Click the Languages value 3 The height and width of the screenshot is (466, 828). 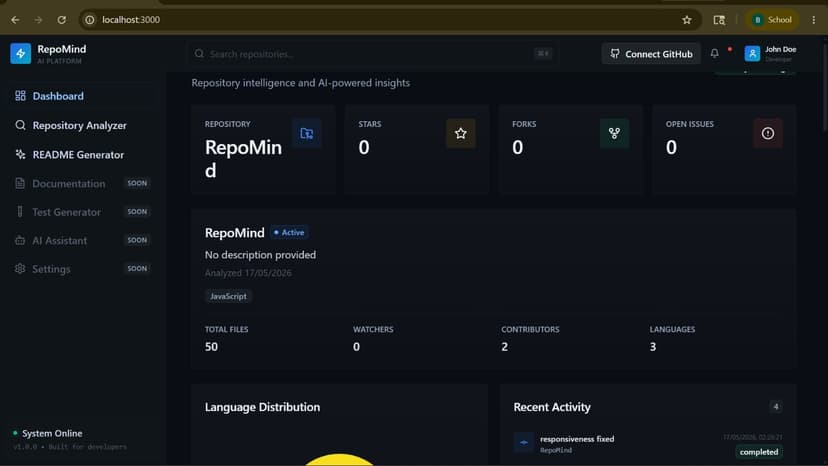pos(653,347)
